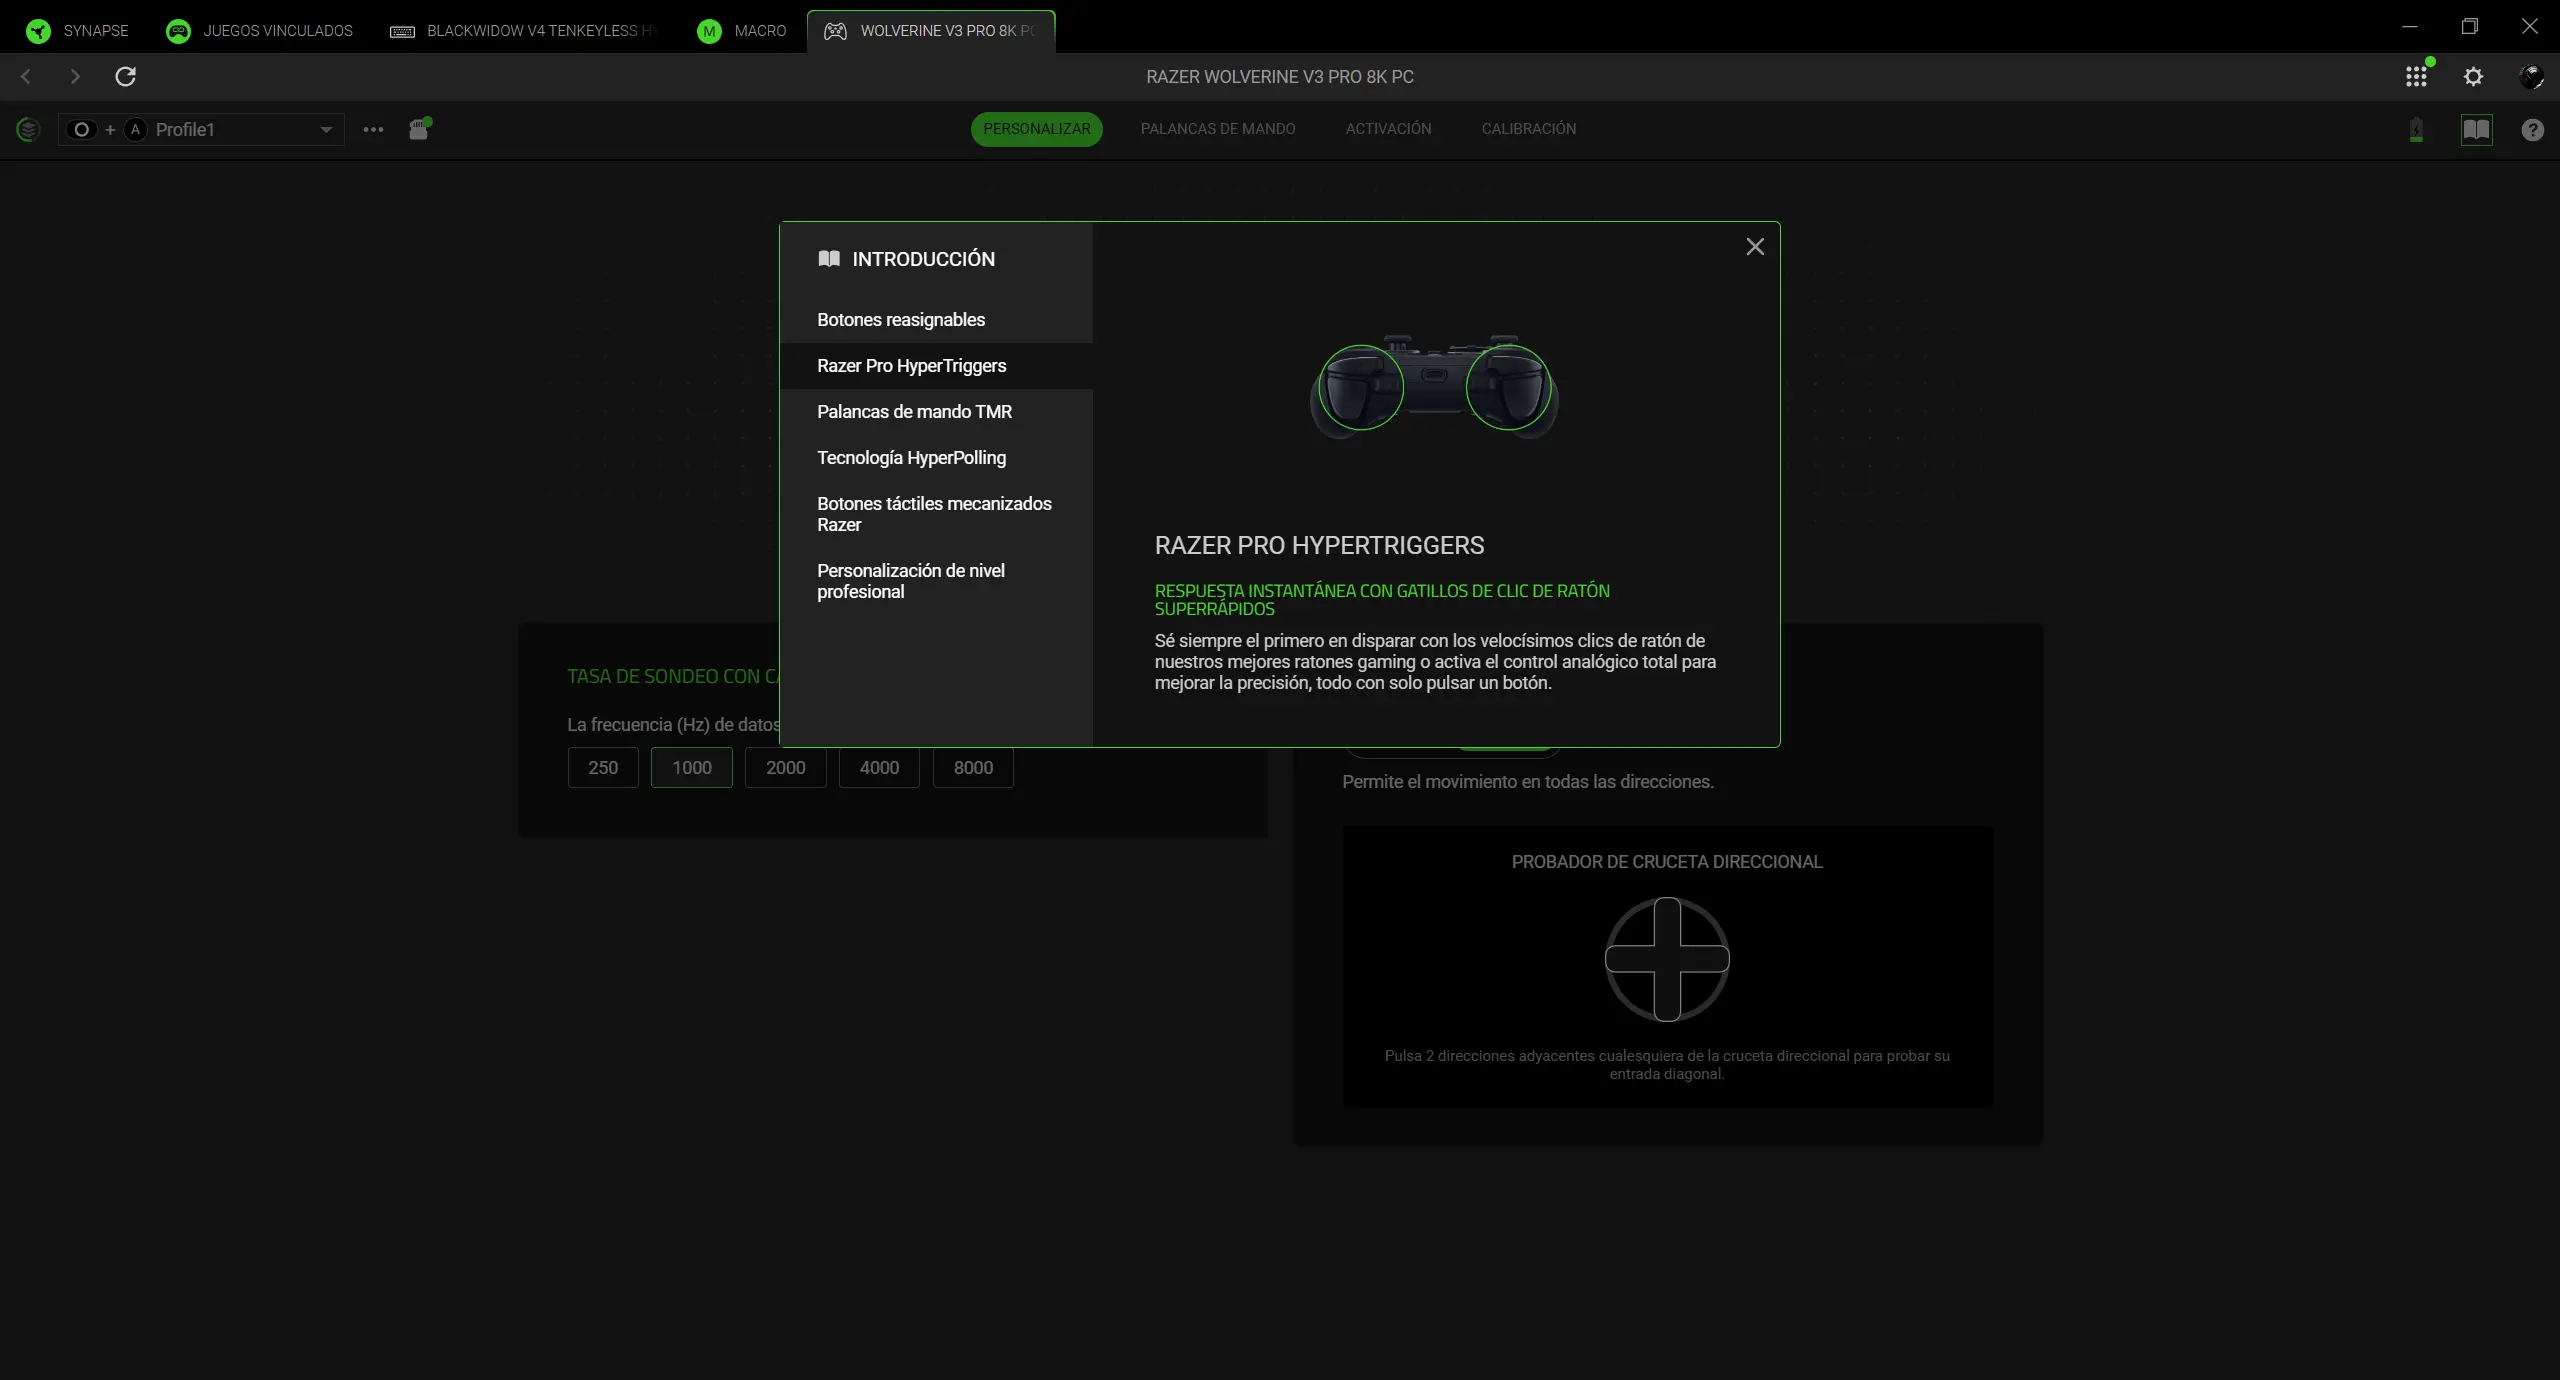The width and height of the screenshot is (2560, 1380).
Task: Switch polling to 2000 Hz
Action: 785,768
